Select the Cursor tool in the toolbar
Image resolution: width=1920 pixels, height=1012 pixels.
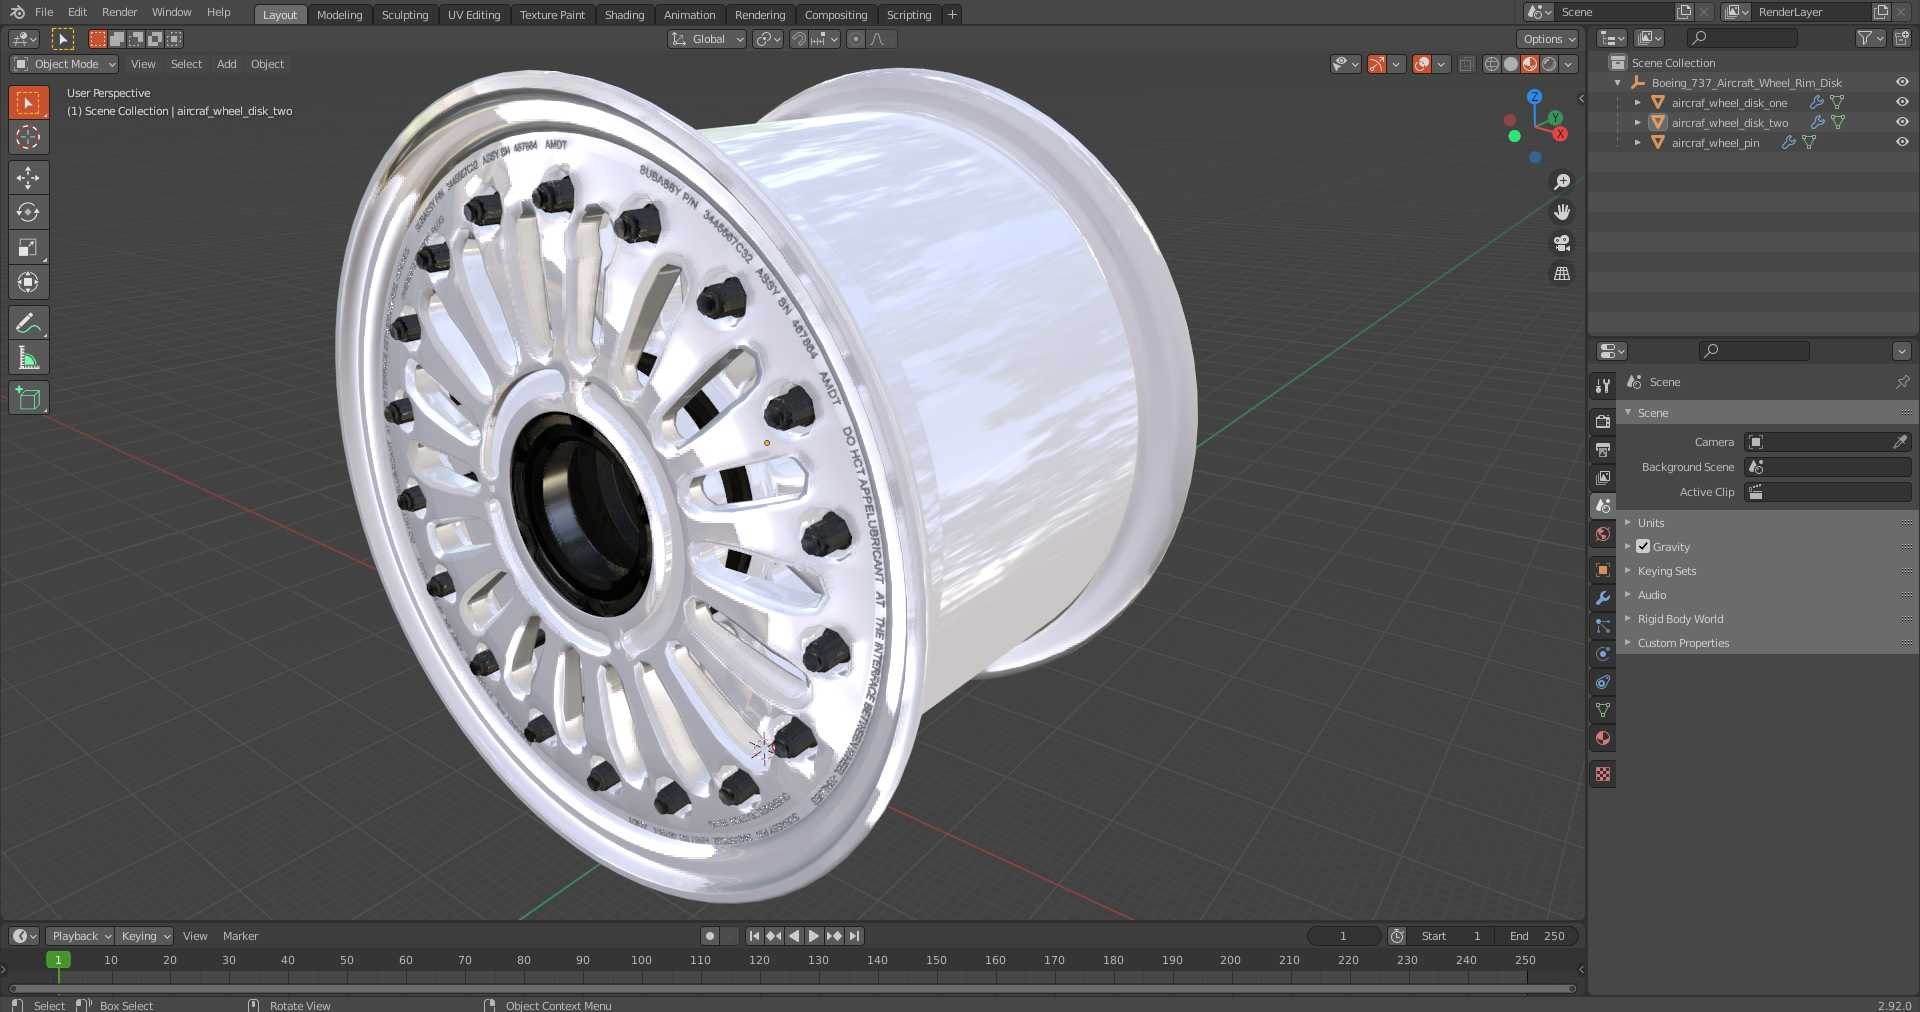coord(28,137)
